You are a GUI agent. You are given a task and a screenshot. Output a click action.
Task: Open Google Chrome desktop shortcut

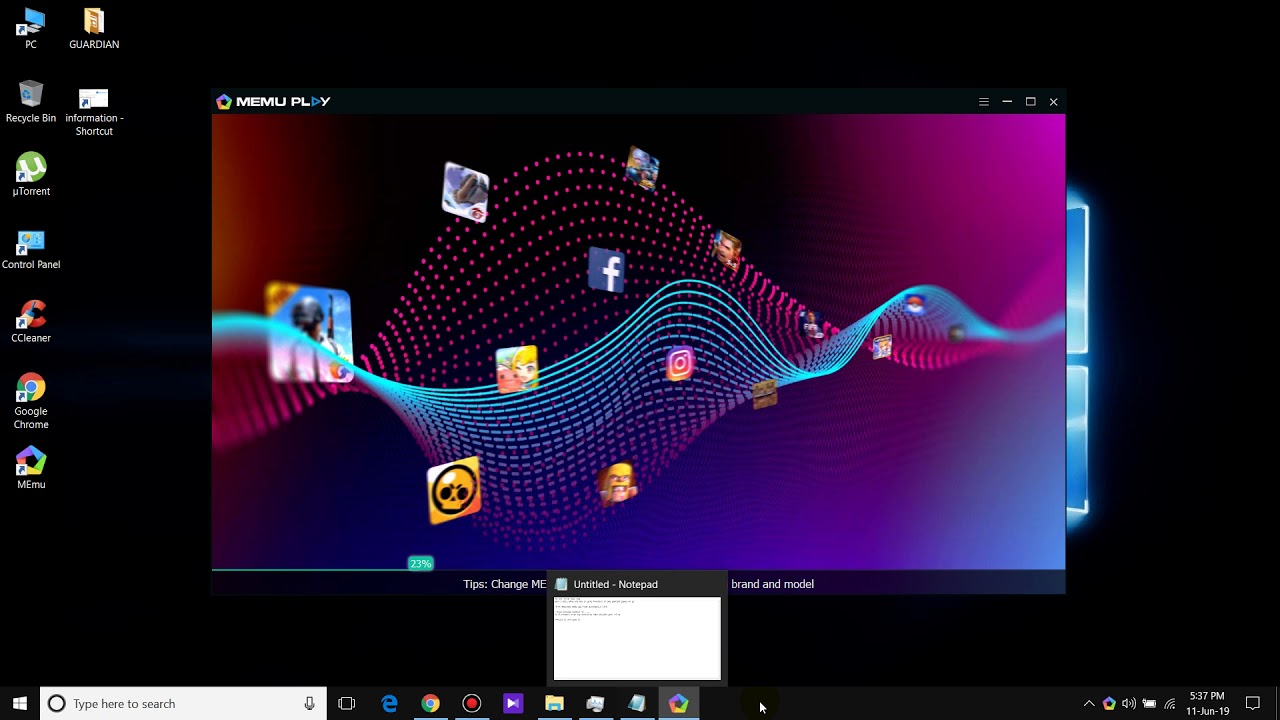click(31, 402)
